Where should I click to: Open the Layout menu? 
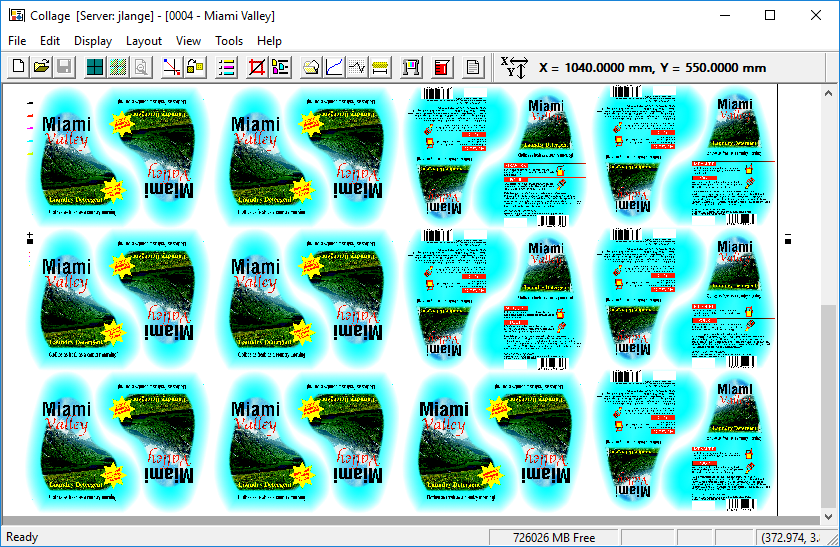[144, 41]
